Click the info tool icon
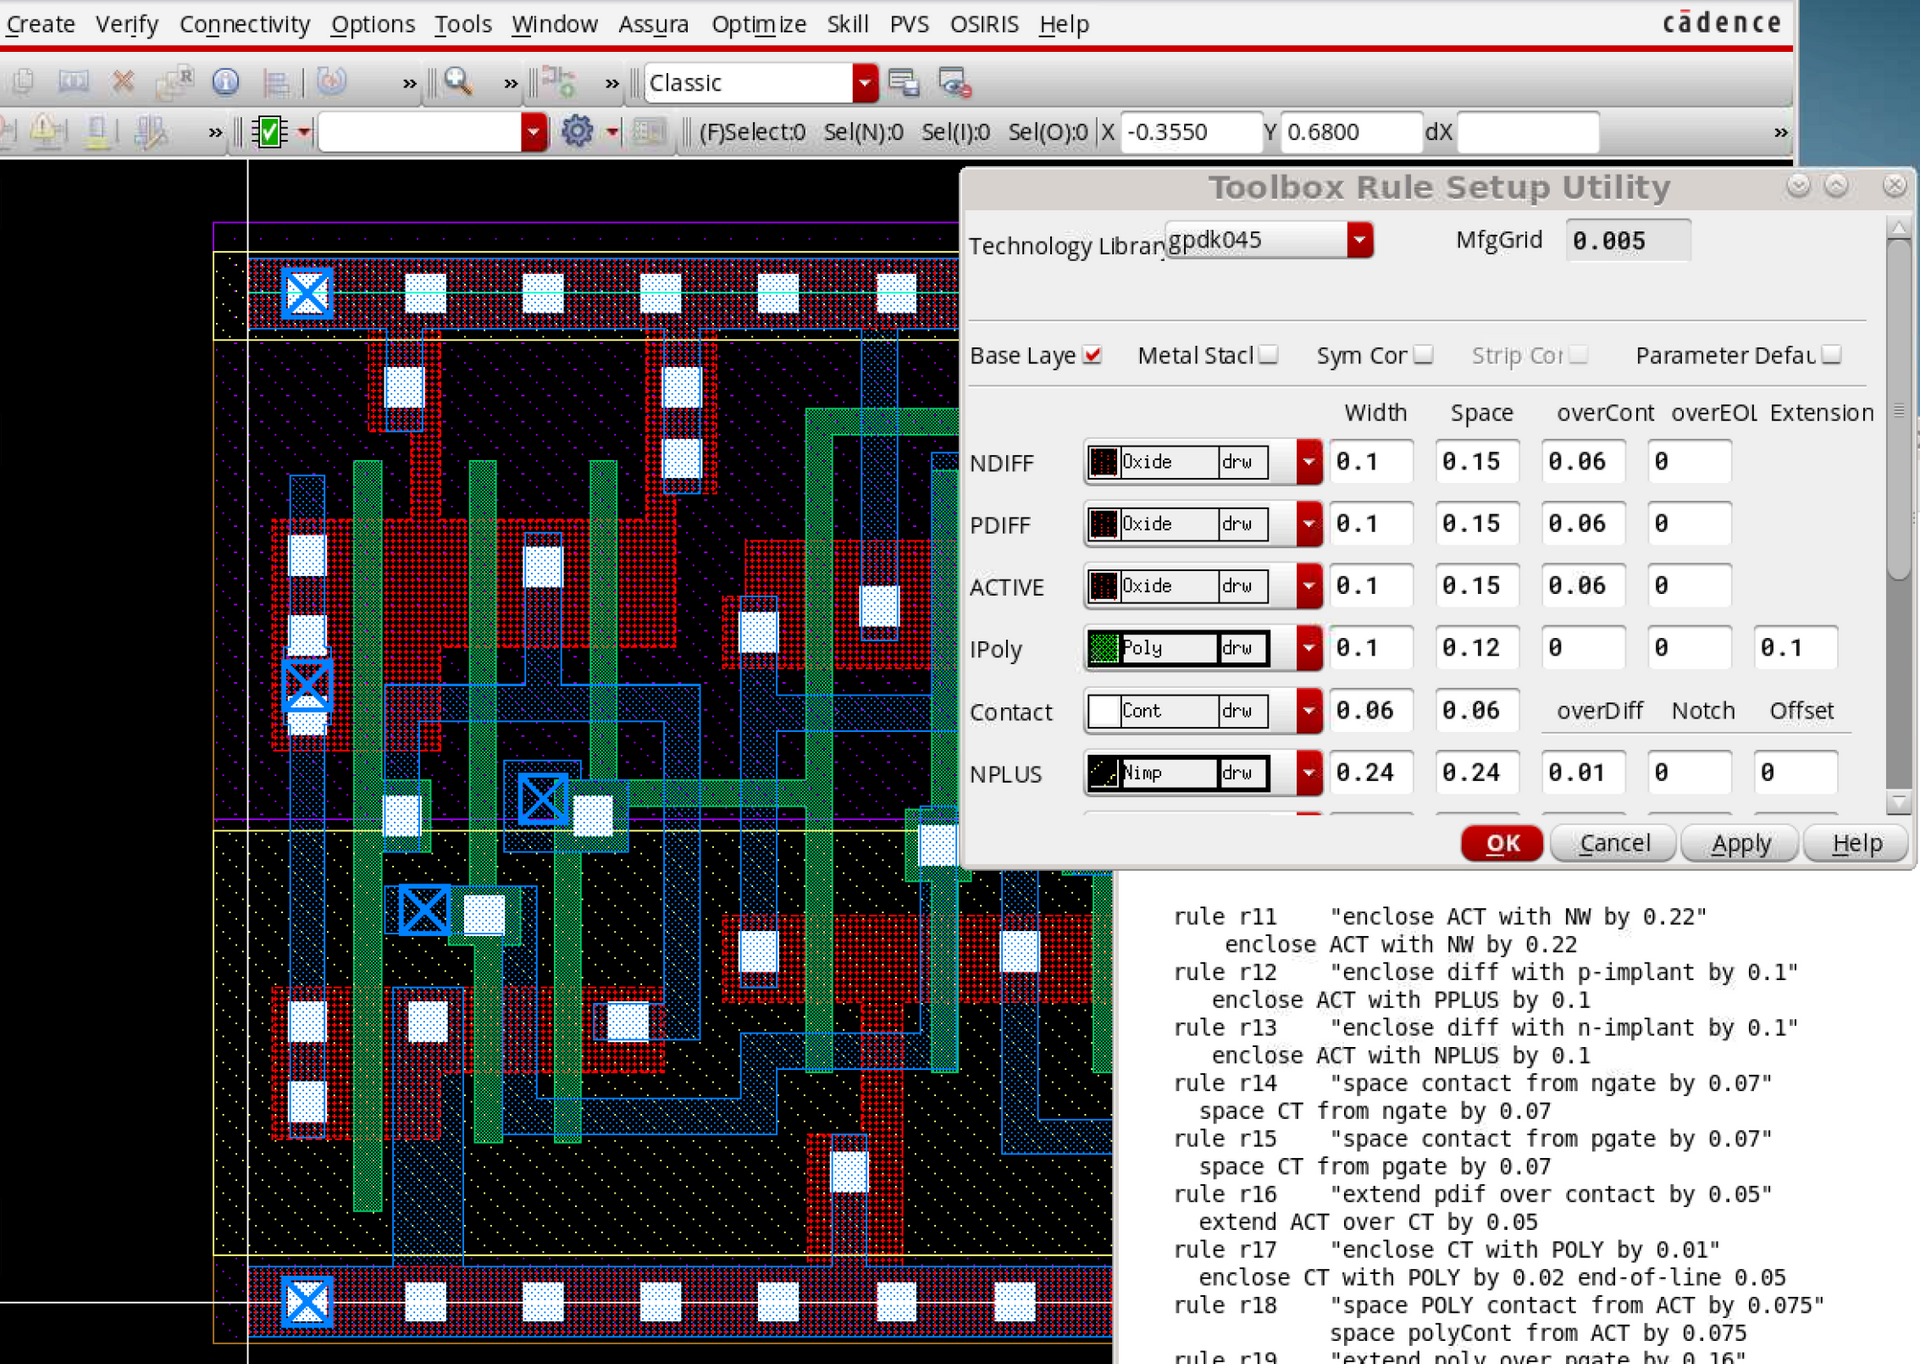Image resolution: width=1920 pixels, height=1364 pixels. [x=224, y=82]
